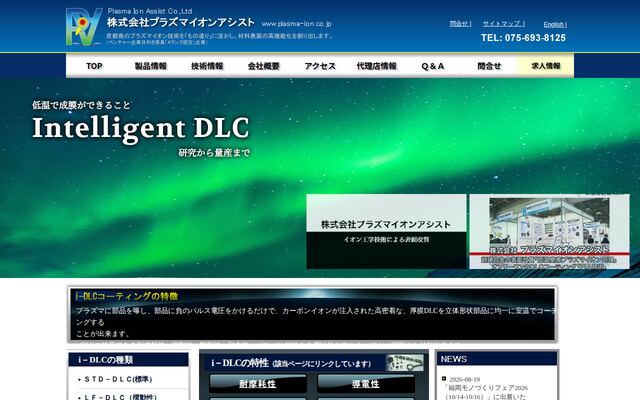Click the square bullet icon before 2026-08-19

point(444,379)
